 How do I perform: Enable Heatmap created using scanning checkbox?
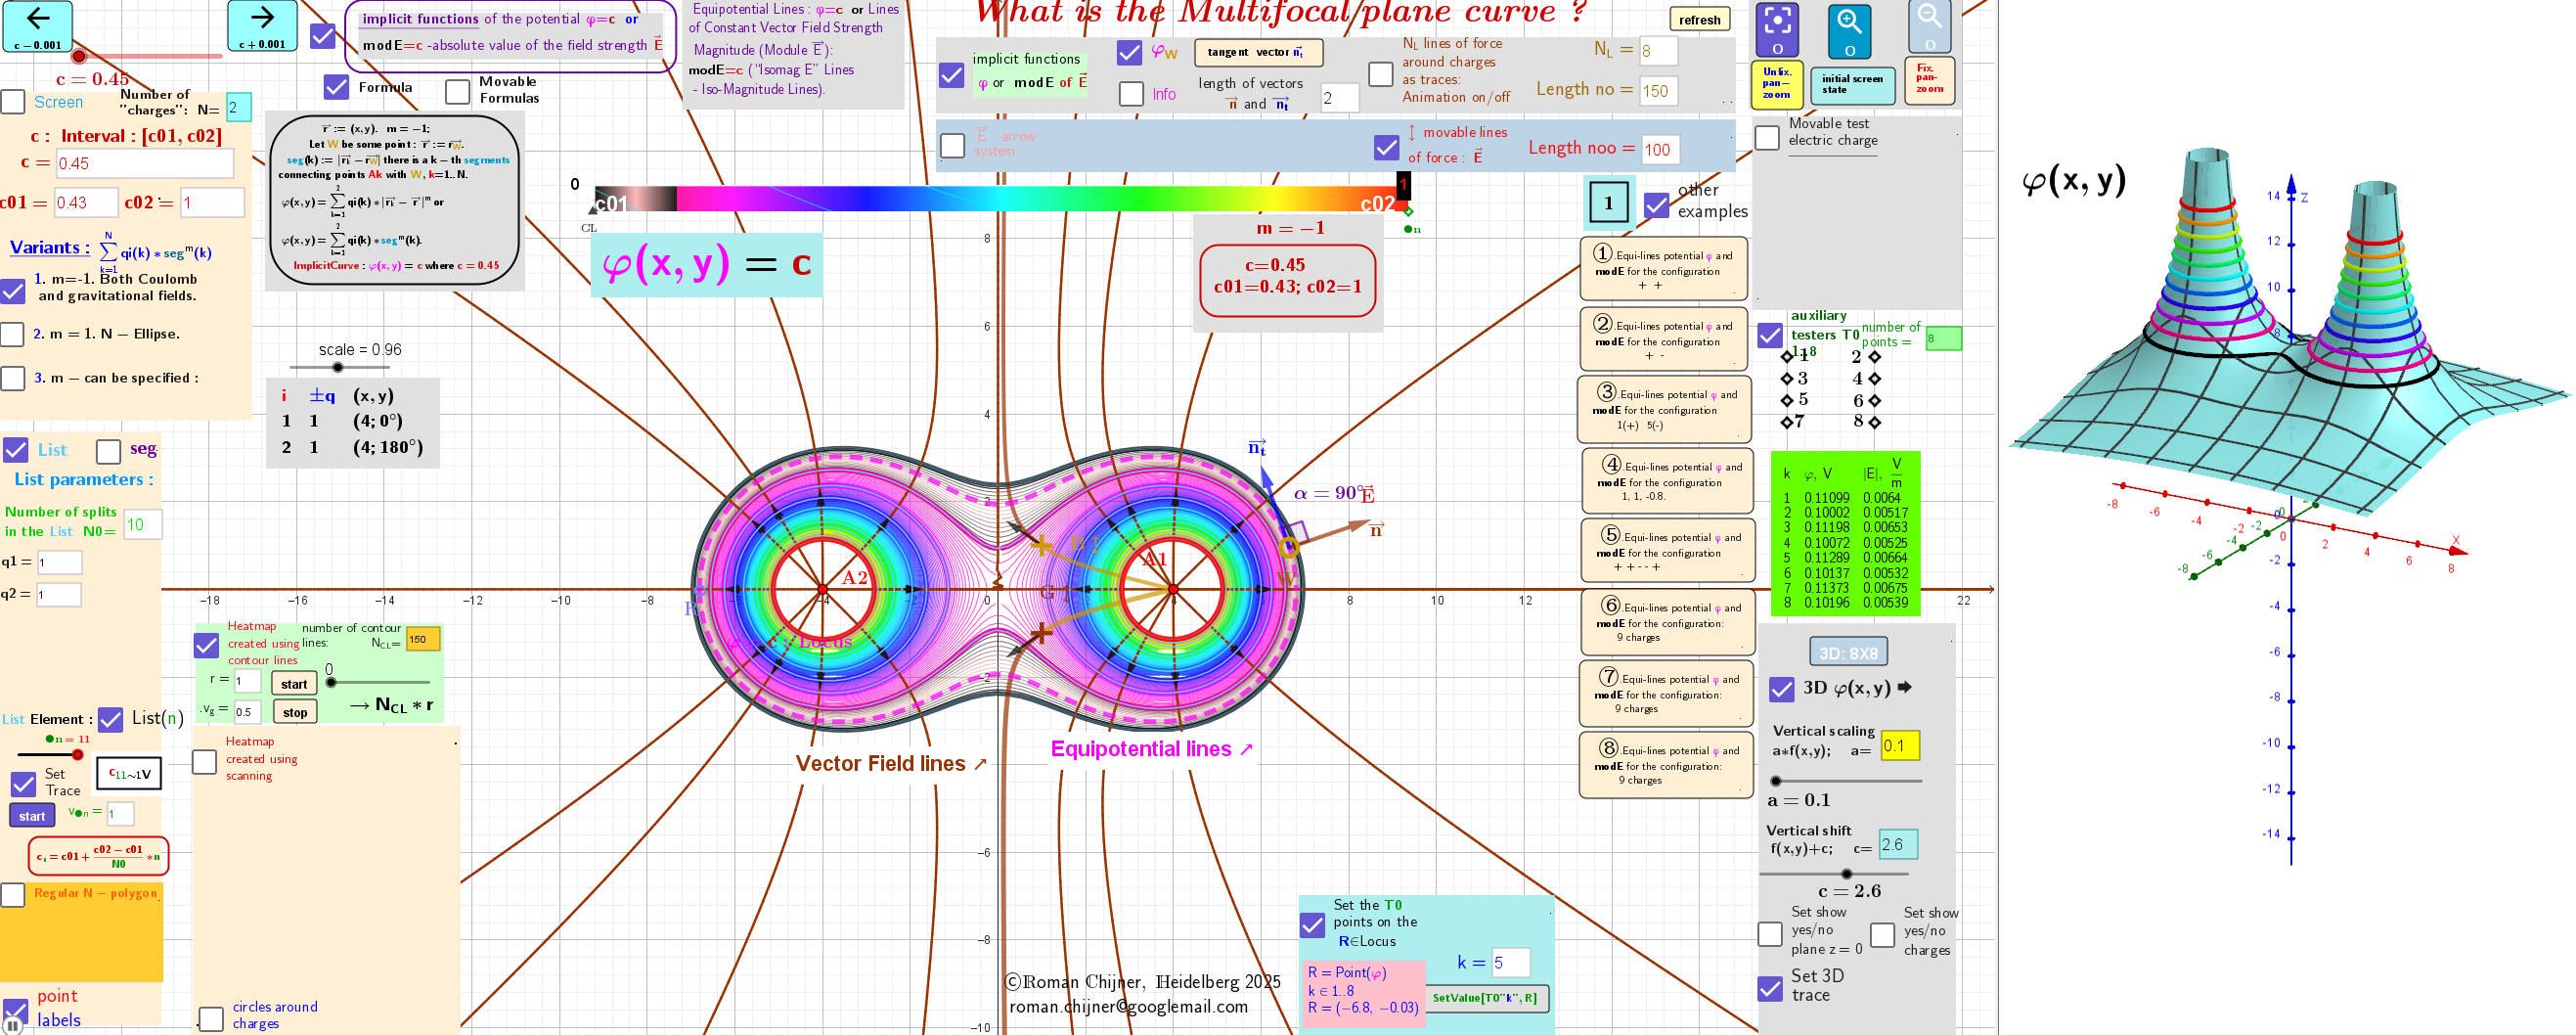pos(204,762)
